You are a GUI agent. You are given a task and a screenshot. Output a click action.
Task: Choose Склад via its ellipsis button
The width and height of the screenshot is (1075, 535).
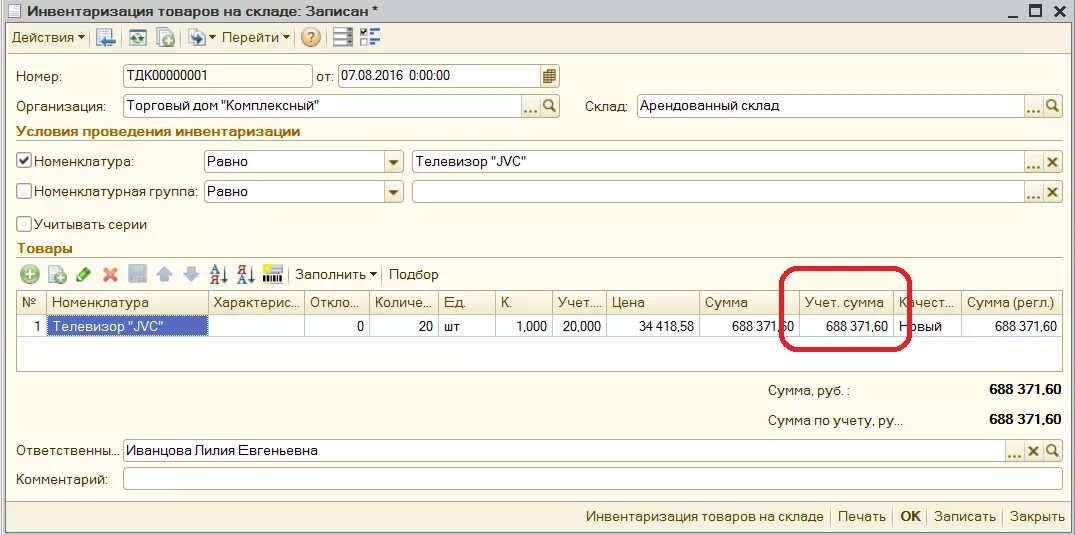click(1033, 106)
